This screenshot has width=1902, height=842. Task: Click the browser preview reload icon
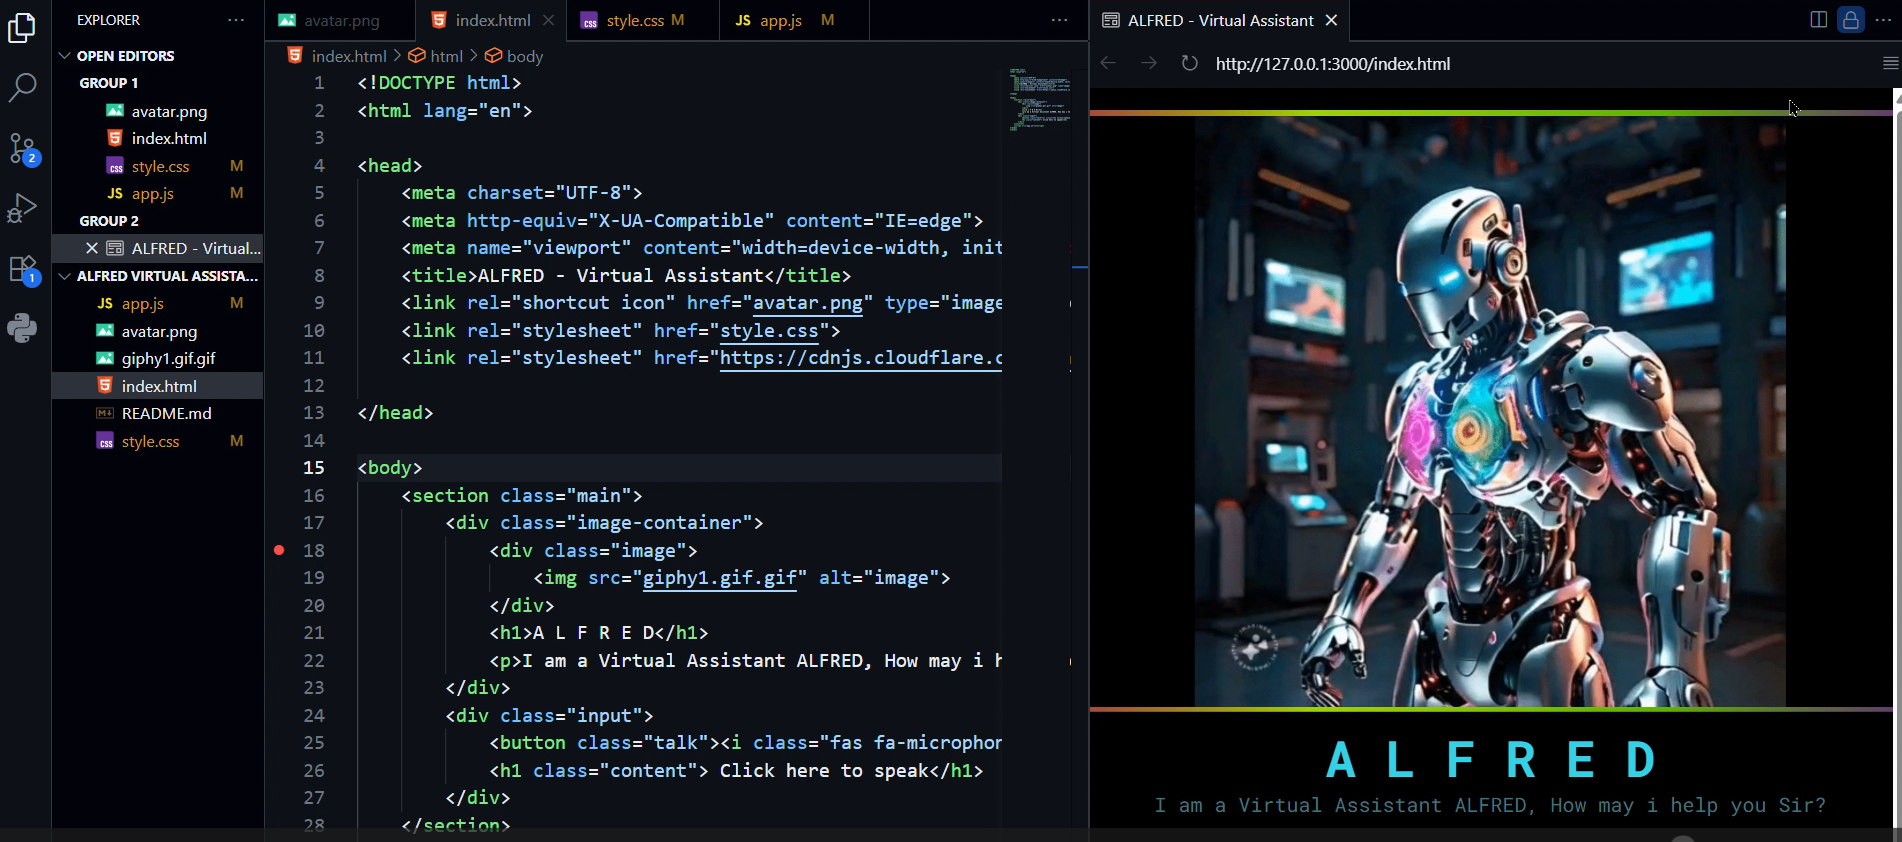click(x=1189, y=64)
